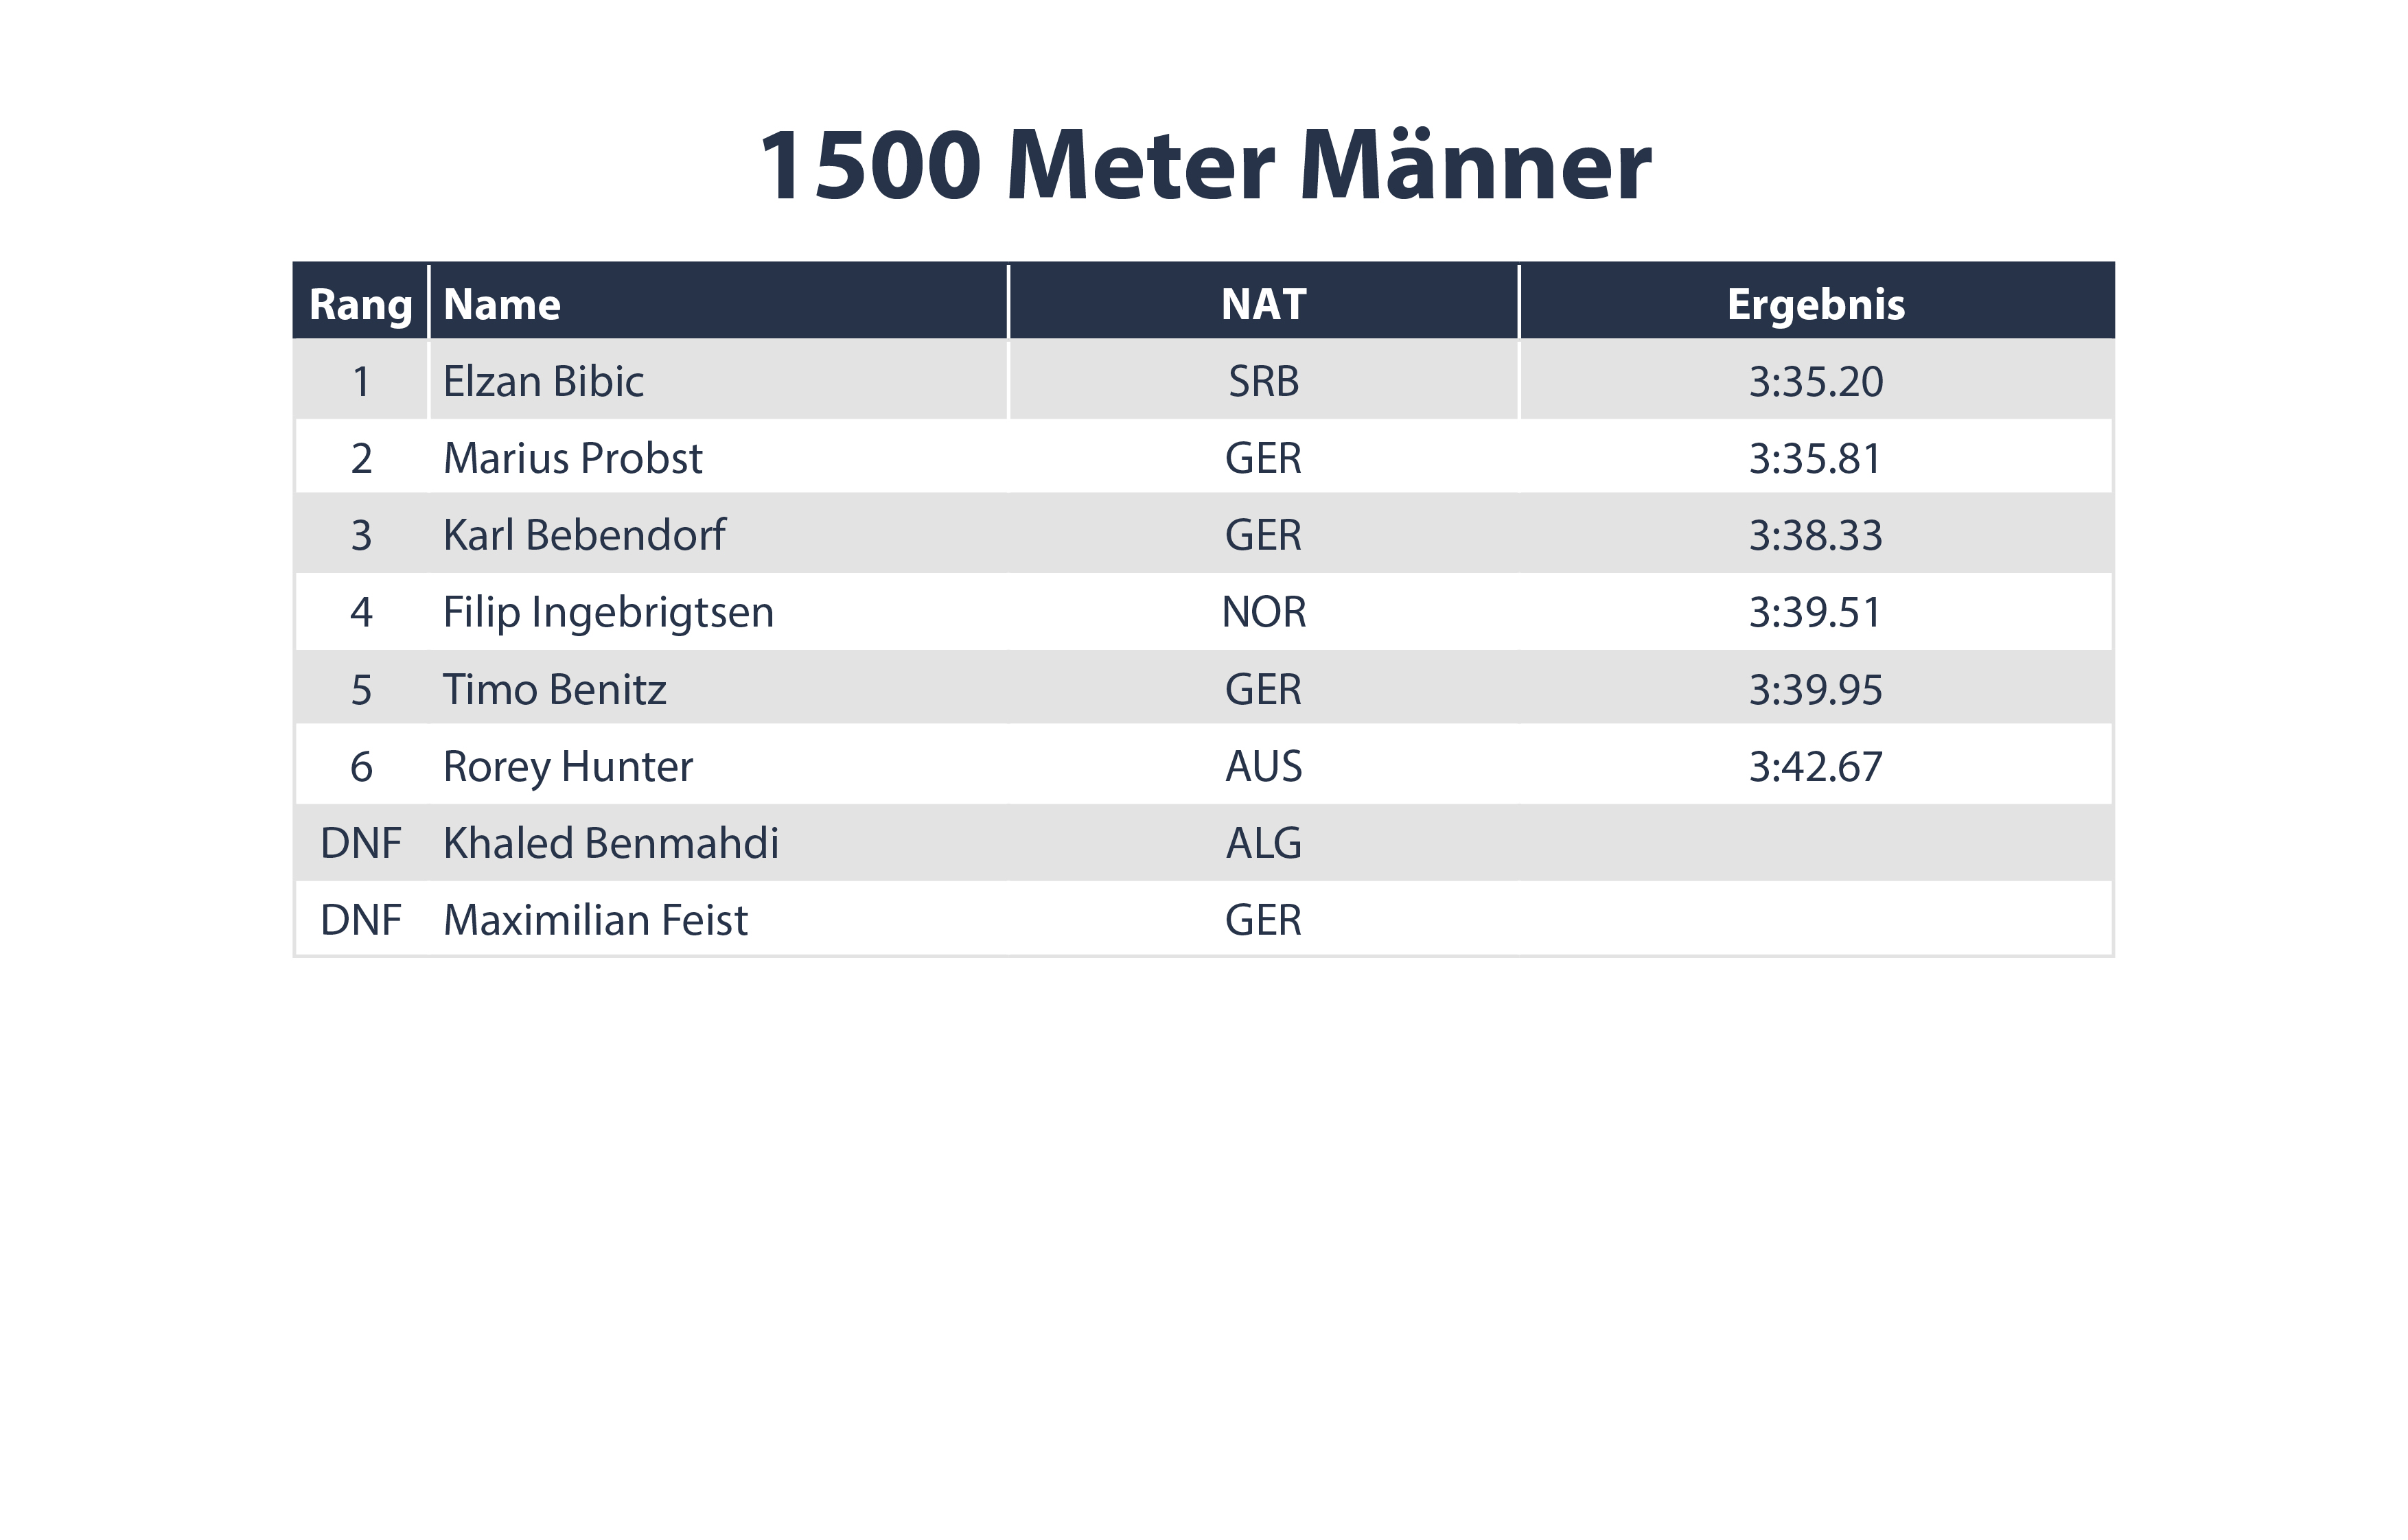
Task: Select the time 3:42.67
Action: 1816,766
